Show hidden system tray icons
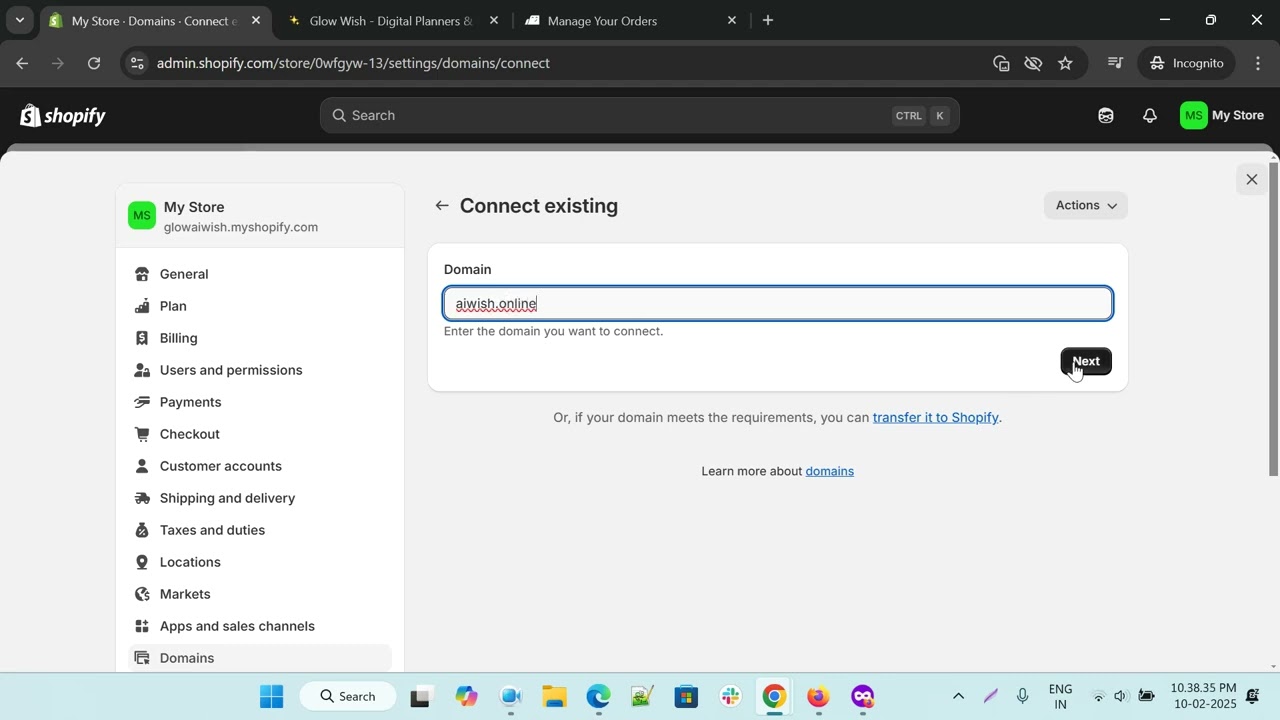The width and height of the screenshot is (1280, 720). point(958,696)
